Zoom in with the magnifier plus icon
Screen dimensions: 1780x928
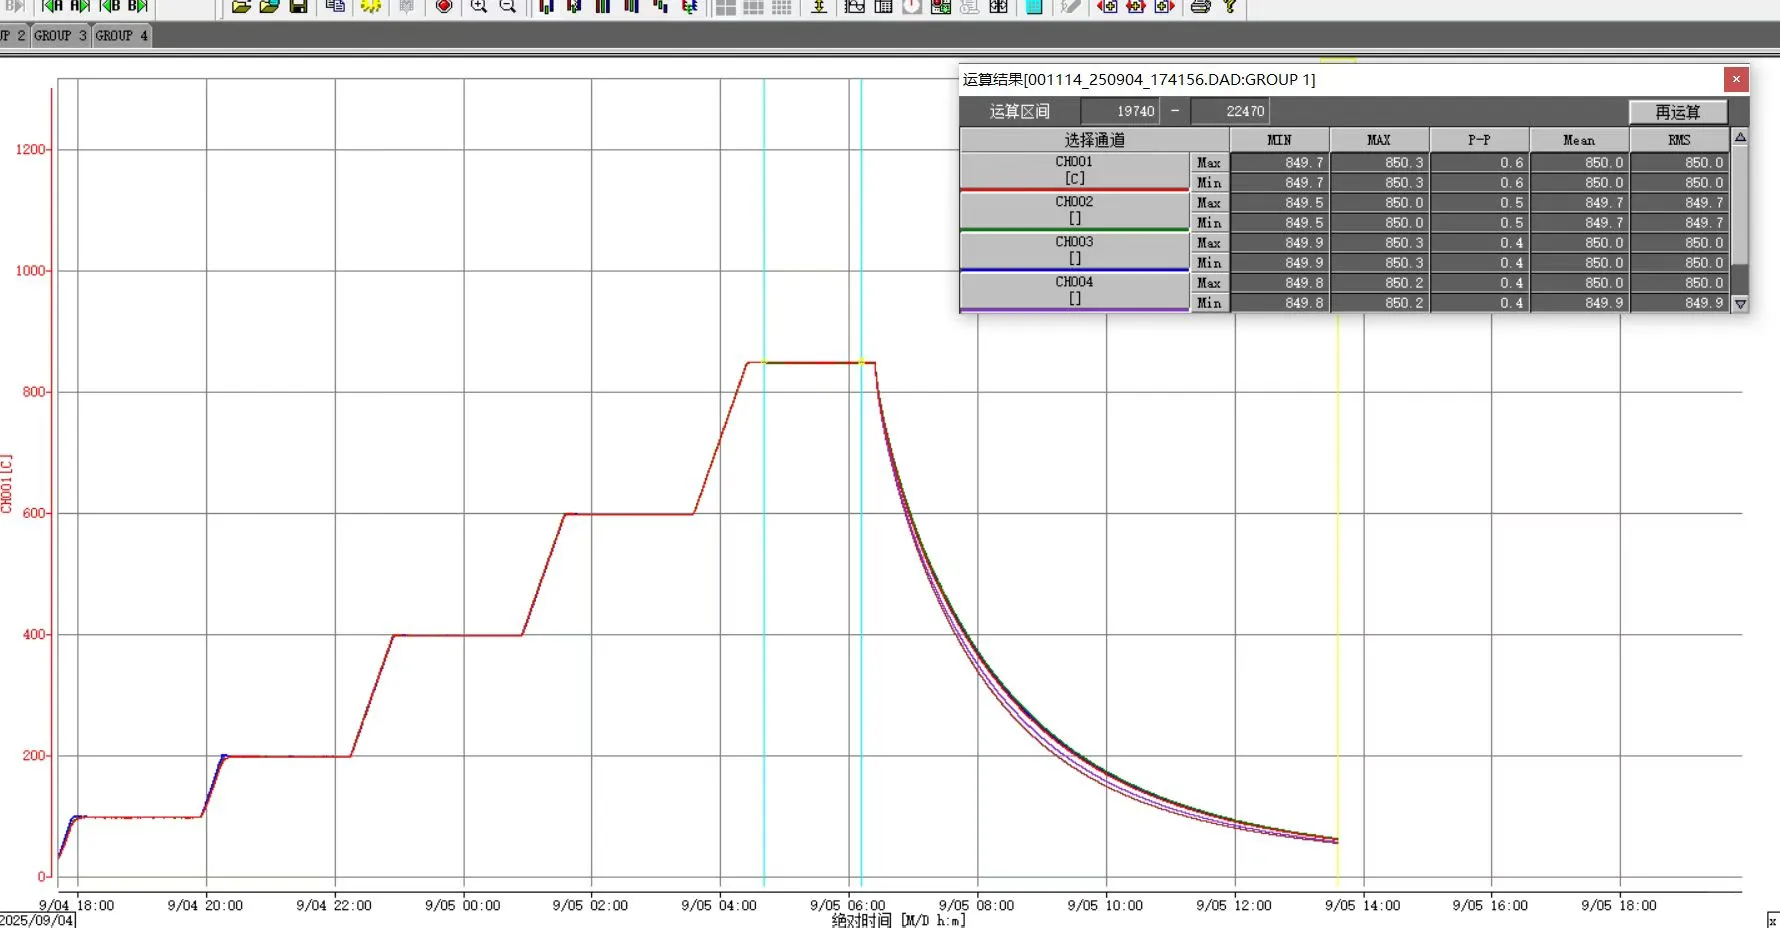pyautogui.click(x=479, y=6)
